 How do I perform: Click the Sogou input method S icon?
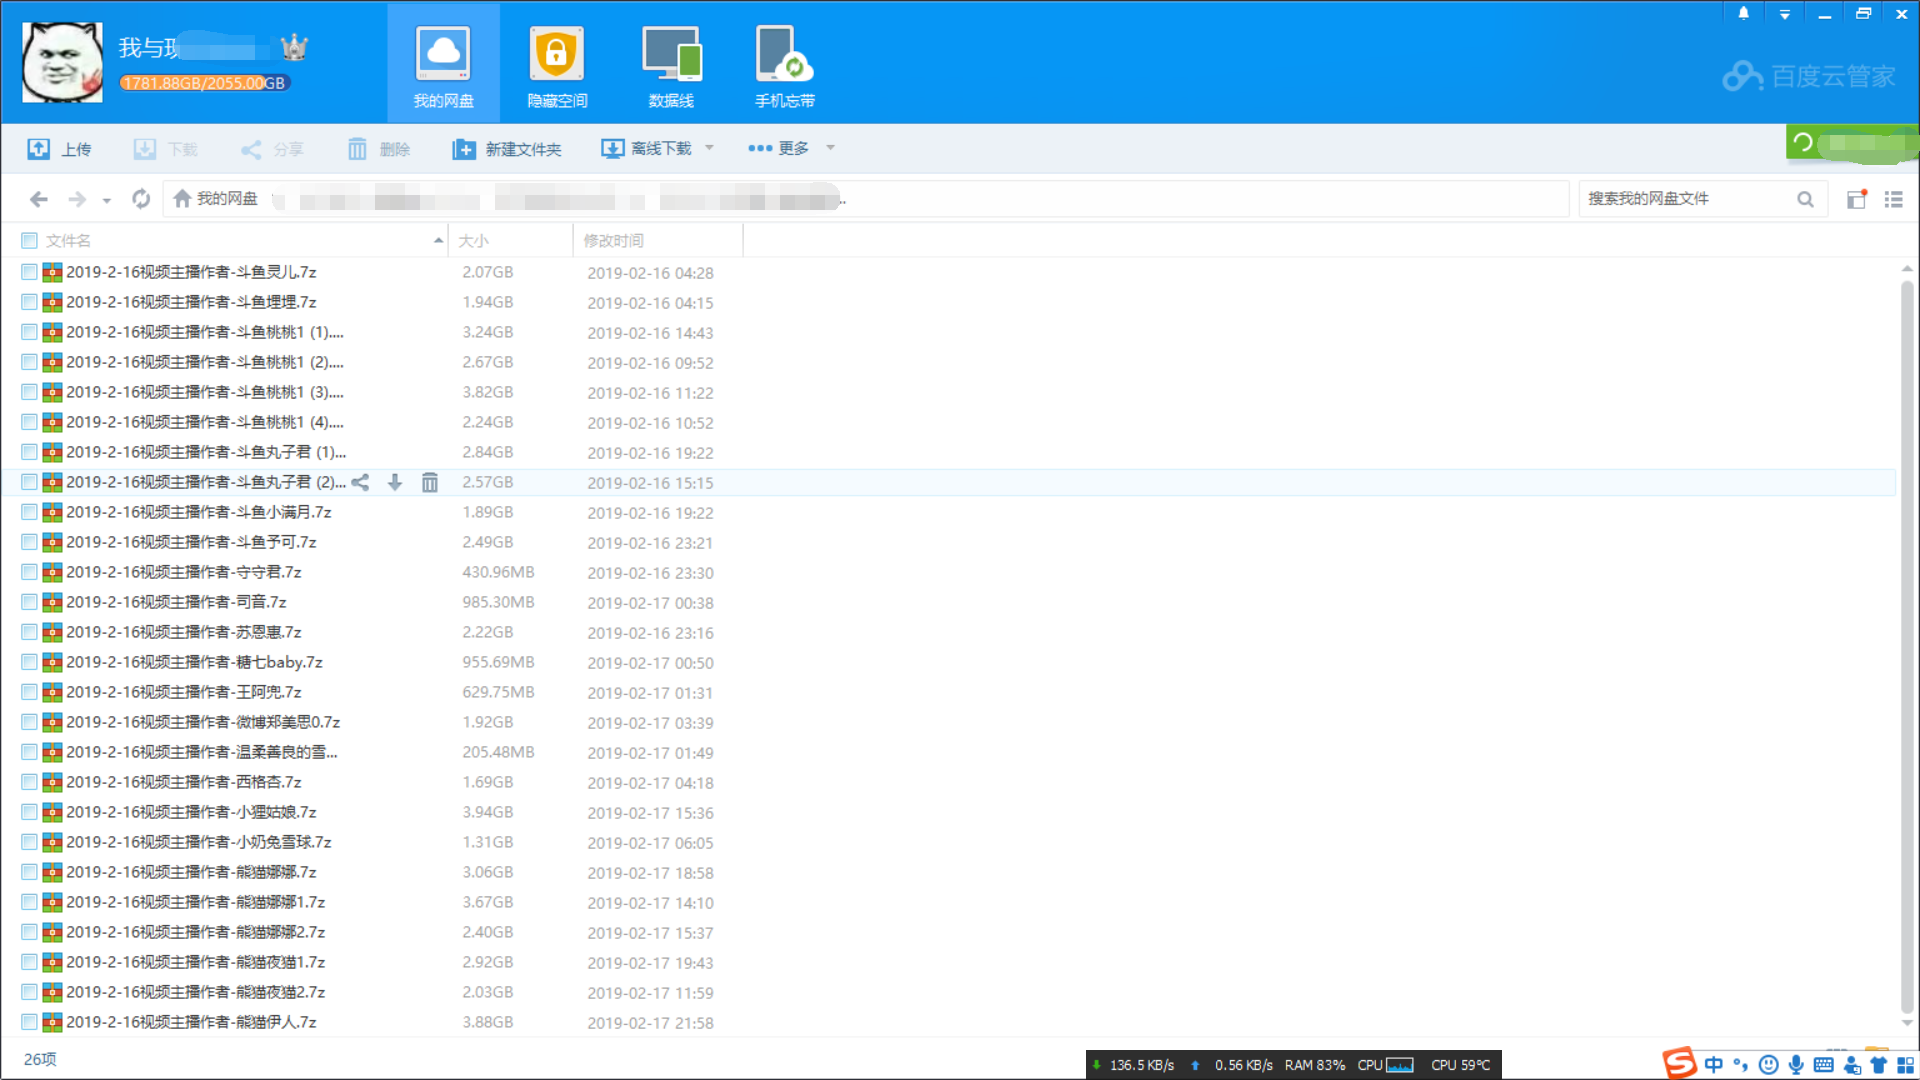click(1680, 1064)
